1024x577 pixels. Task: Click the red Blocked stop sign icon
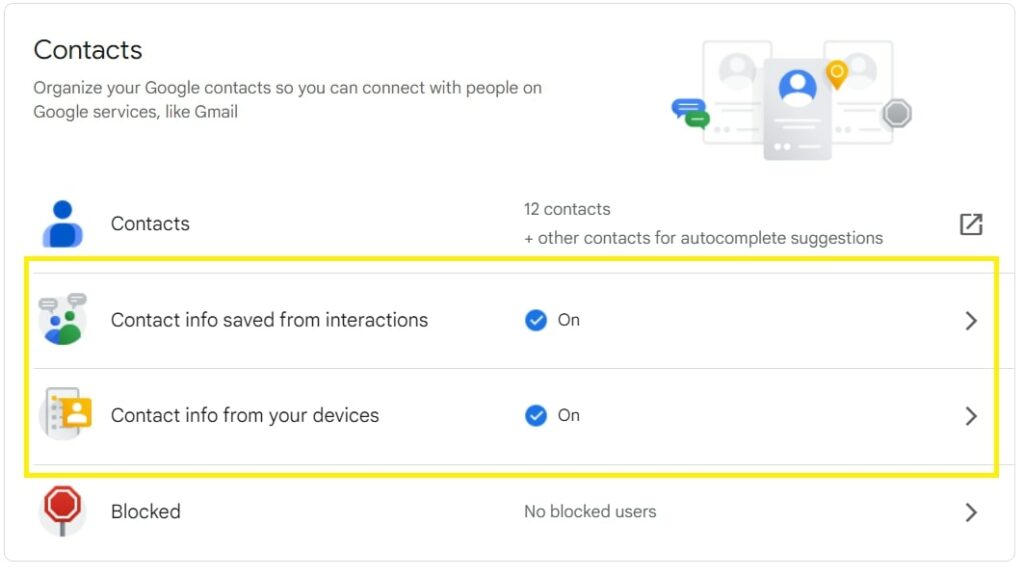62,511
